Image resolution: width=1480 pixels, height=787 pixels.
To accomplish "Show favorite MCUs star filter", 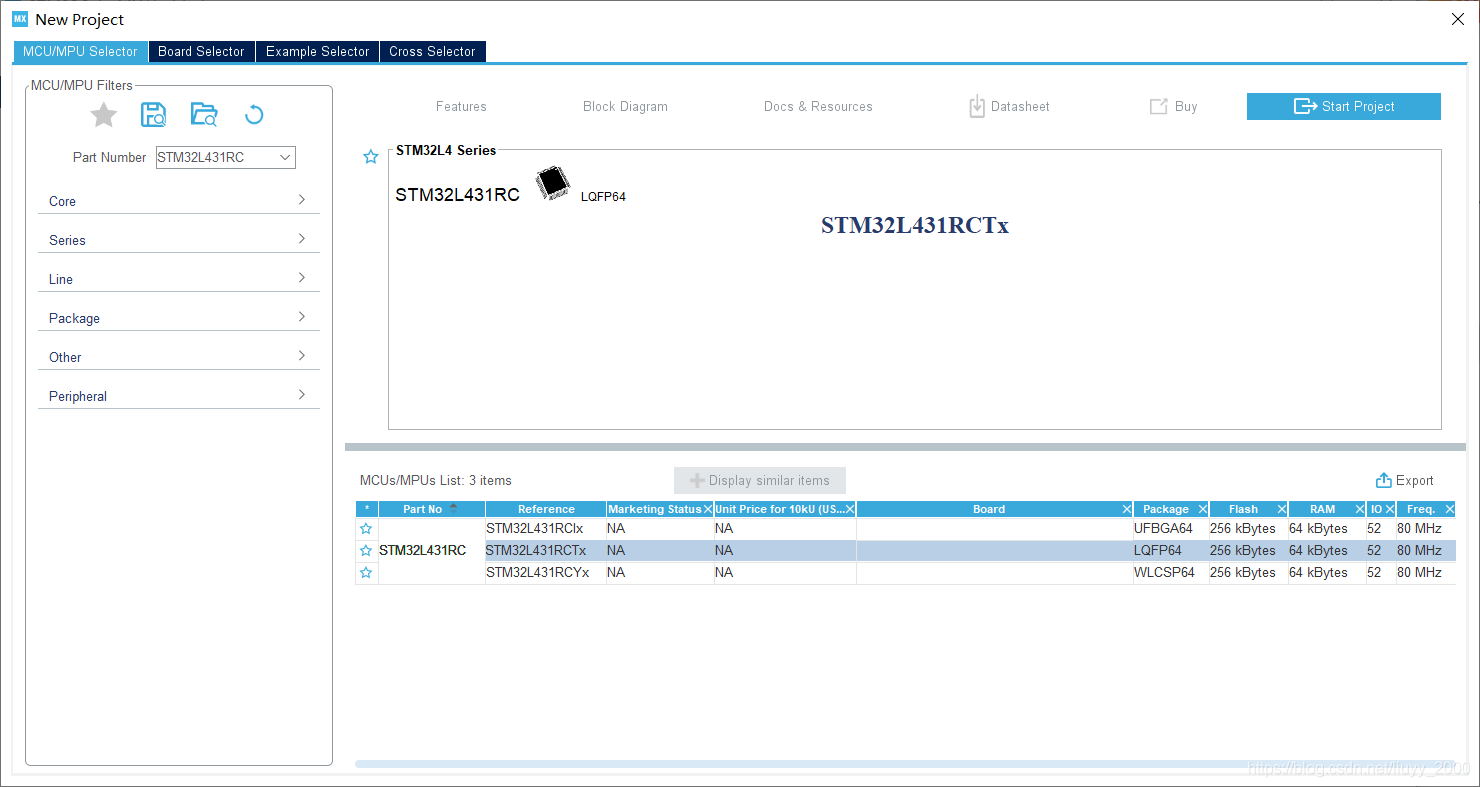I will point(104,115).
